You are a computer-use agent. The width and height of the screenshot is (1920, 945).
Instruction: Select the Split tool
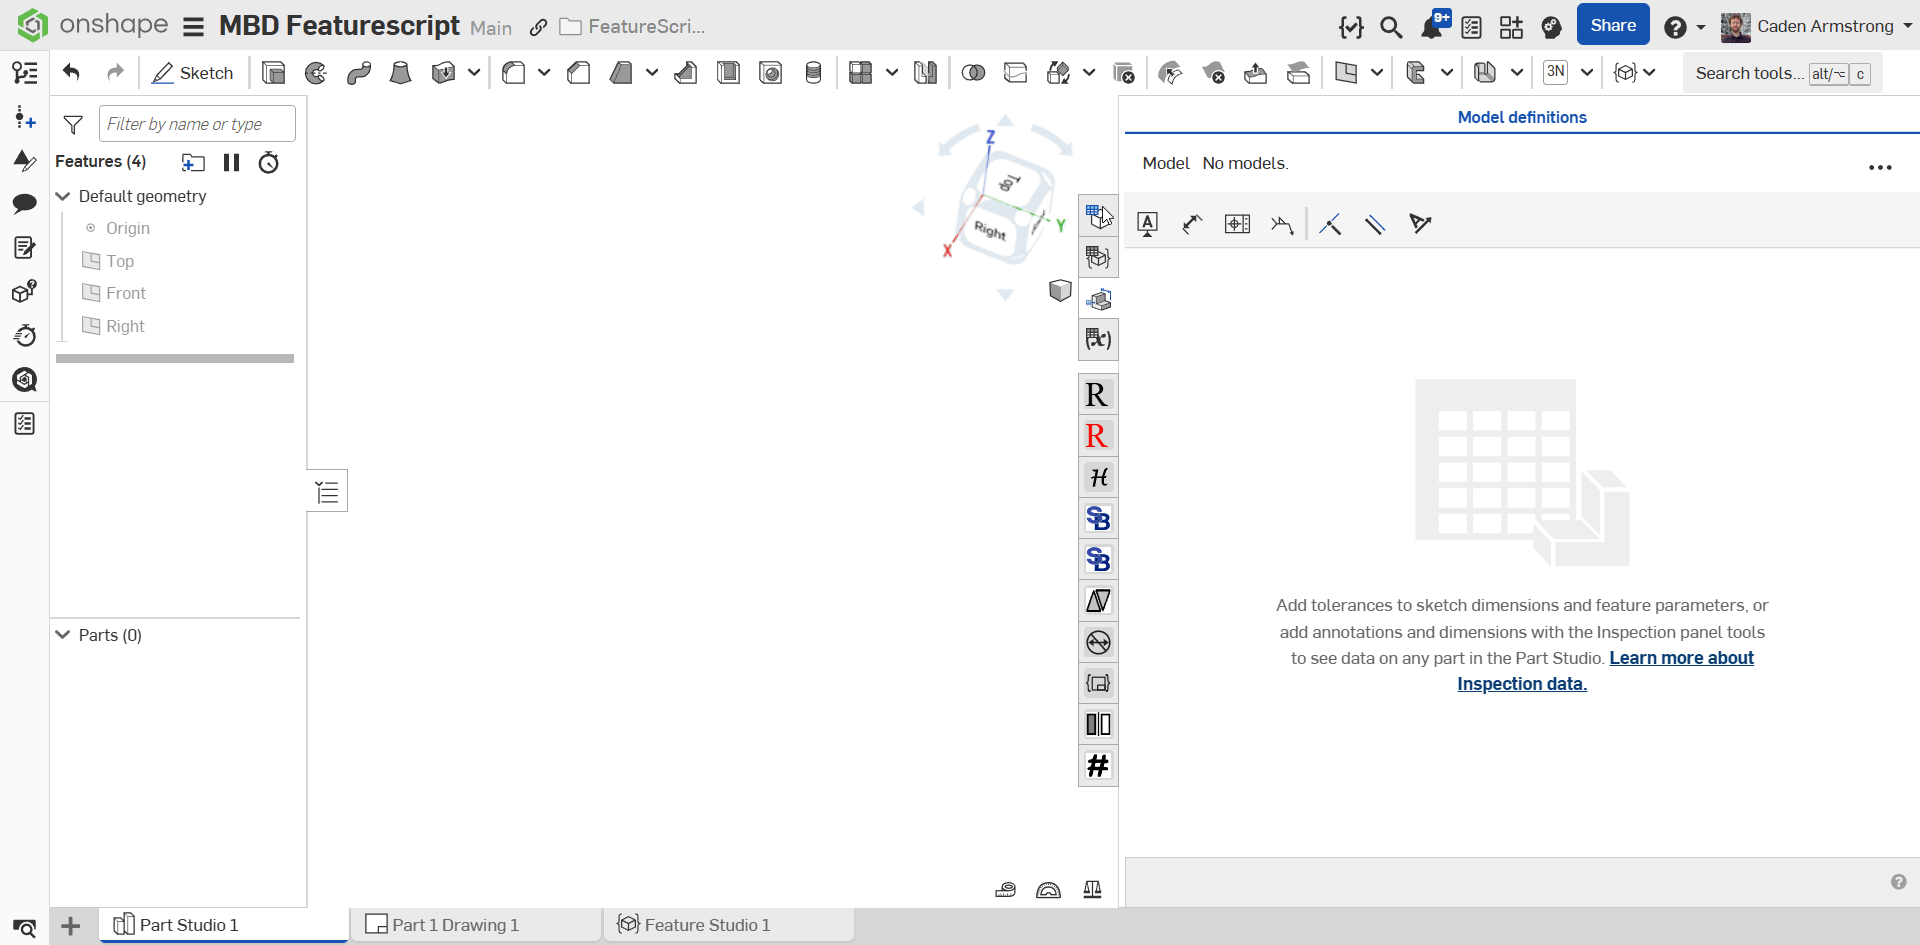coord(1016,73)
